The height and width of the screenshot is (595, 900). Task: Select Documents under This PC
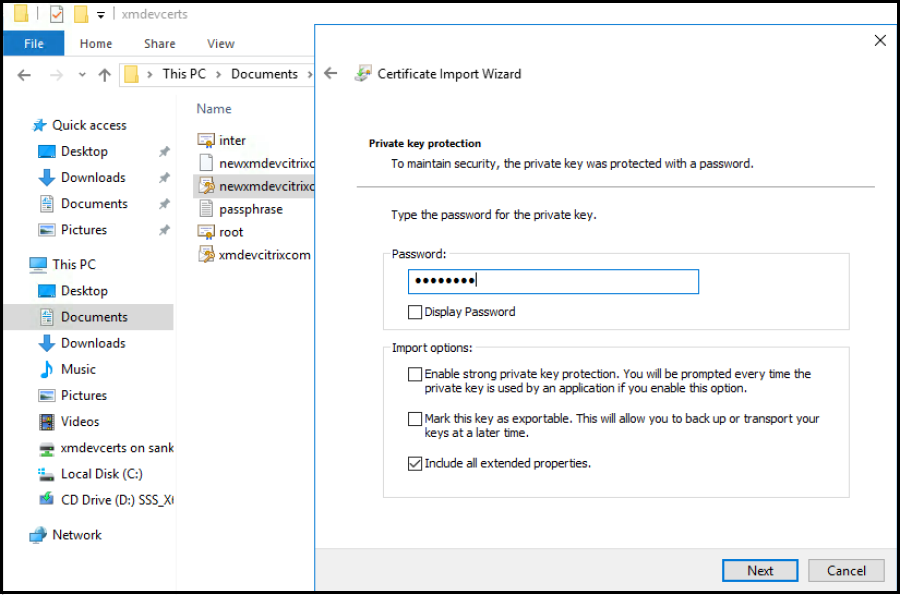[88, 317]
